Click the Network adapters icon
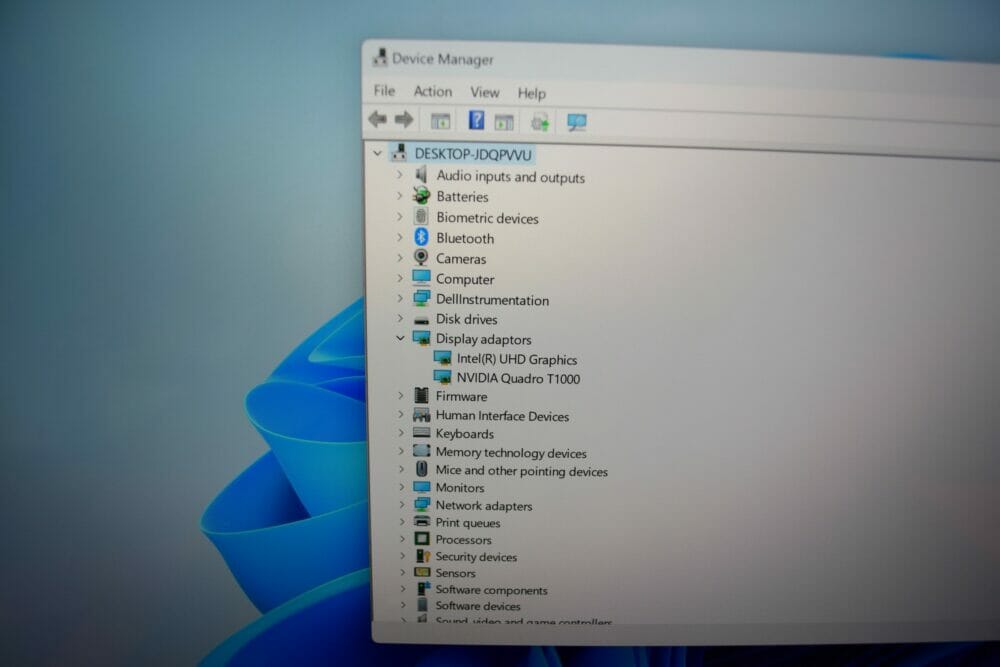Image resolution: width=1000 pixels, height=667 pixels. (422, 504)
